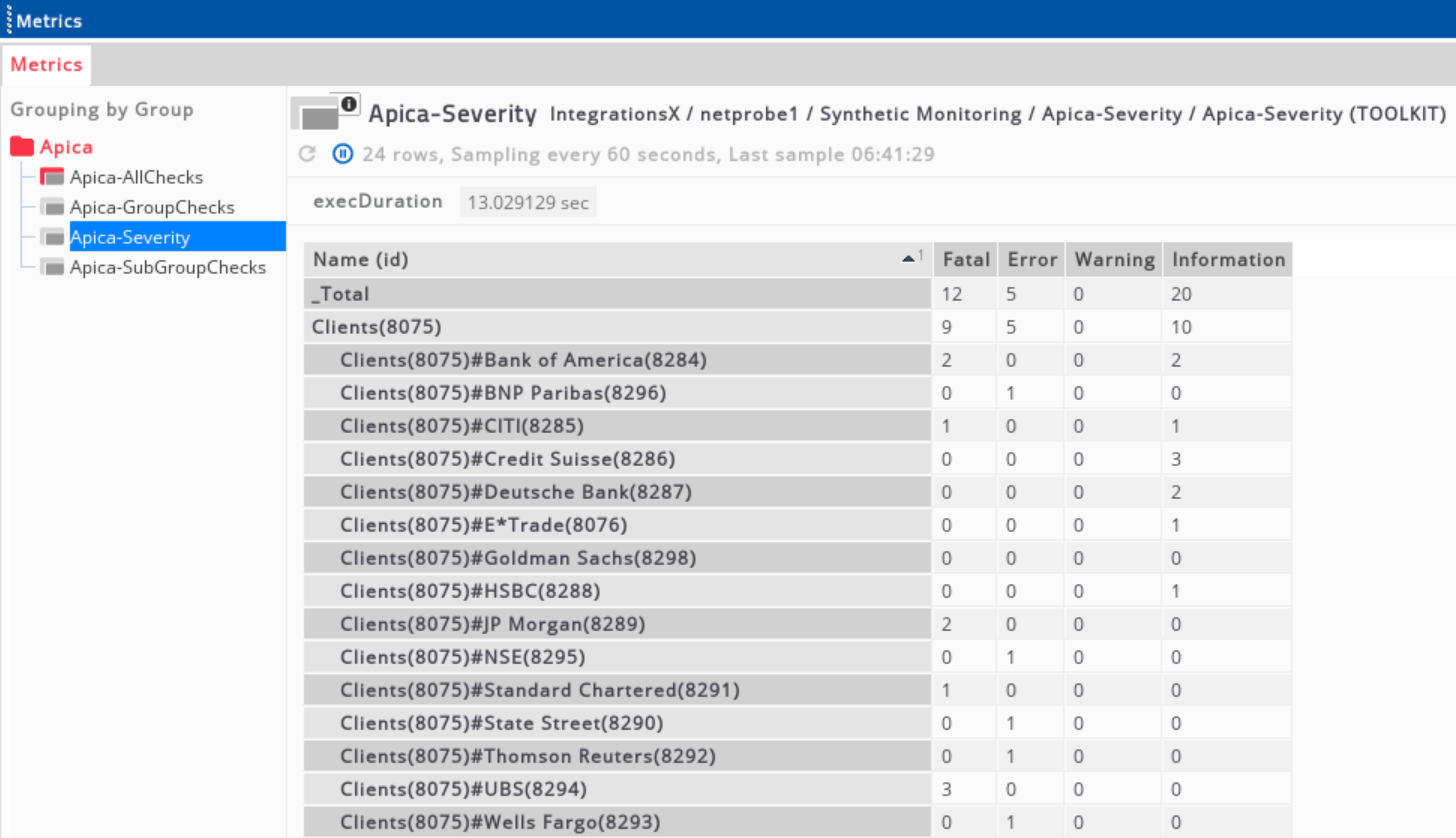Image resolution: width=1456 pixels, height=838 pixels.
Task: Select Apica-Severity in the tree
Action: tap(130, 238)
